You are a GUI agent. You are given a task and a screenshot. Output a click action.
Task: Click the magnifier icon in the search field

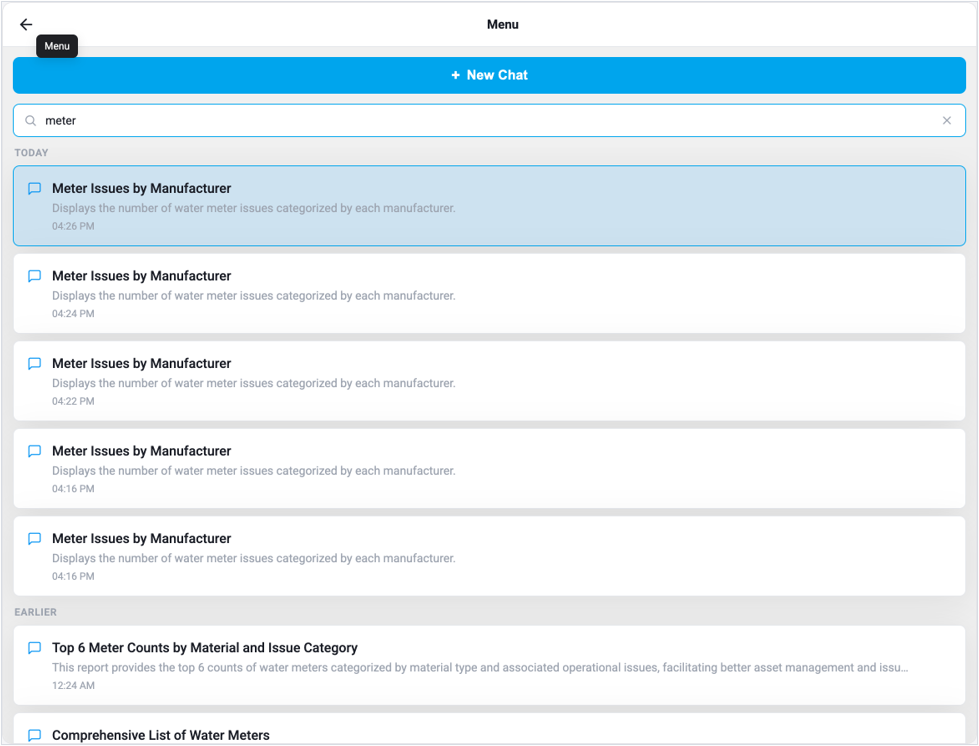tap(31, 120)
